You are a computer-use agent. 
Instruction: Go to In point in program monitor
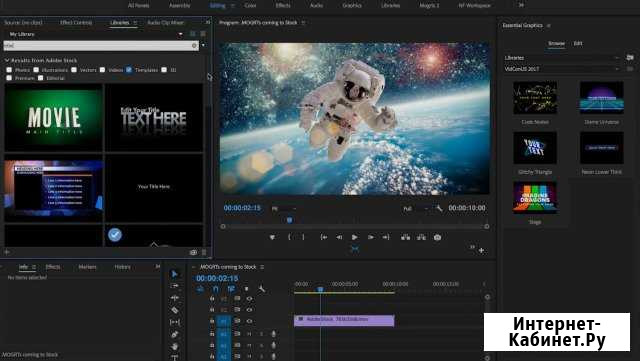(324, 237)
